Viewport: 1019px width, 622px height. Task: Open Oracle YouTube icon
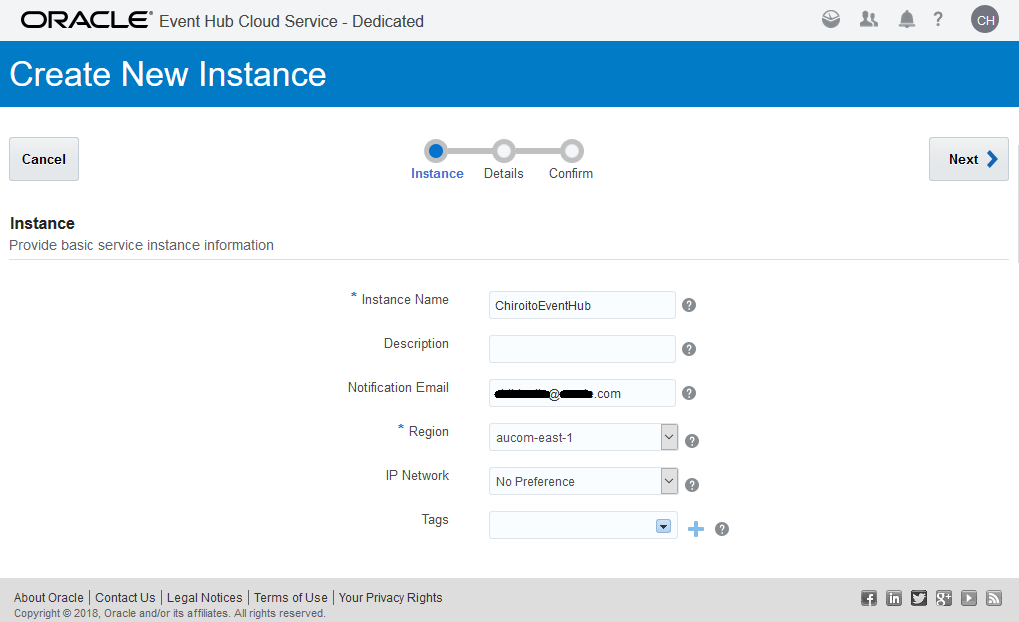tap(969, 598)
